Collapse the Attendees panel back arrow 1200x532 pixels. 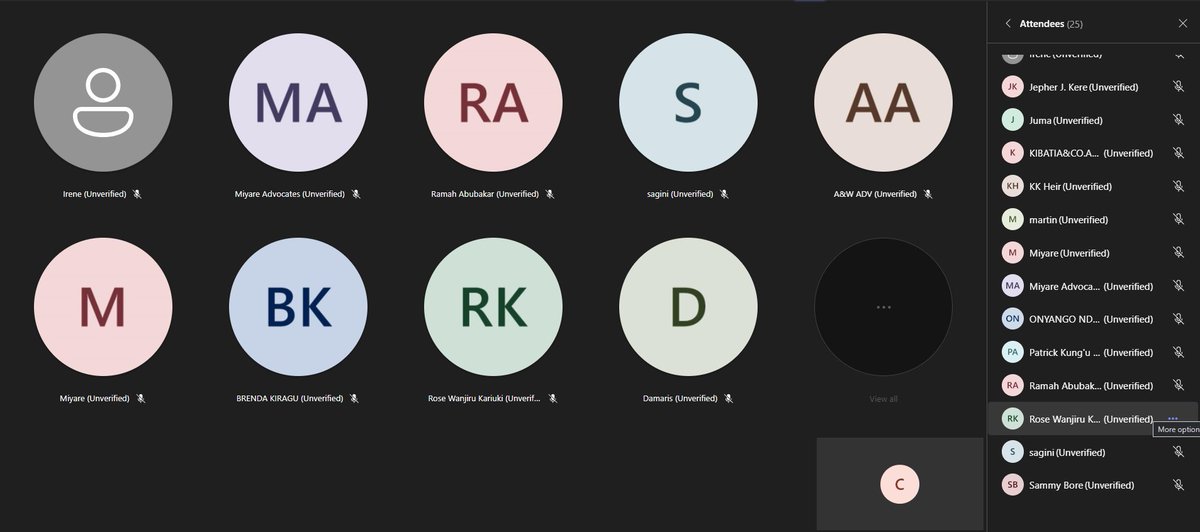(1008, 23)
